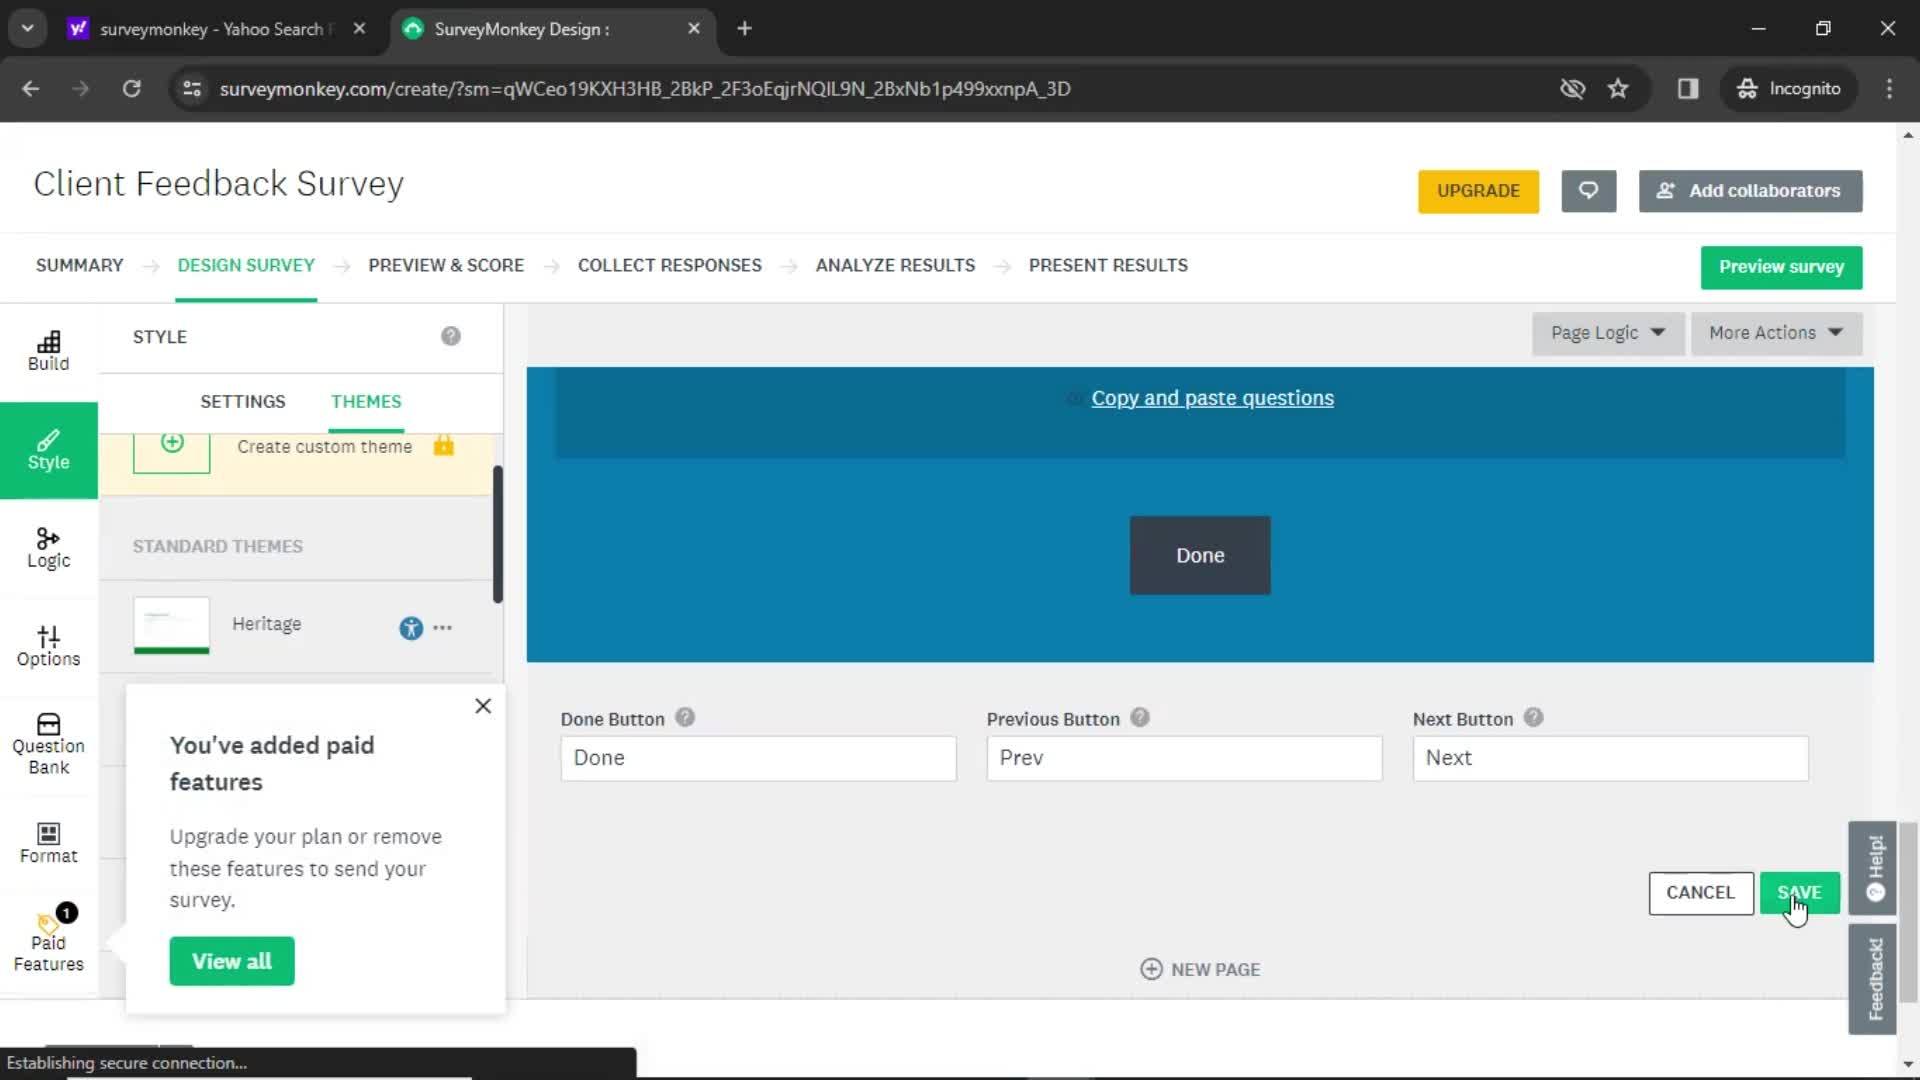Screen dimensions: 1920x1080
Task: Close the paid features popup
Action: pos(483,705)
